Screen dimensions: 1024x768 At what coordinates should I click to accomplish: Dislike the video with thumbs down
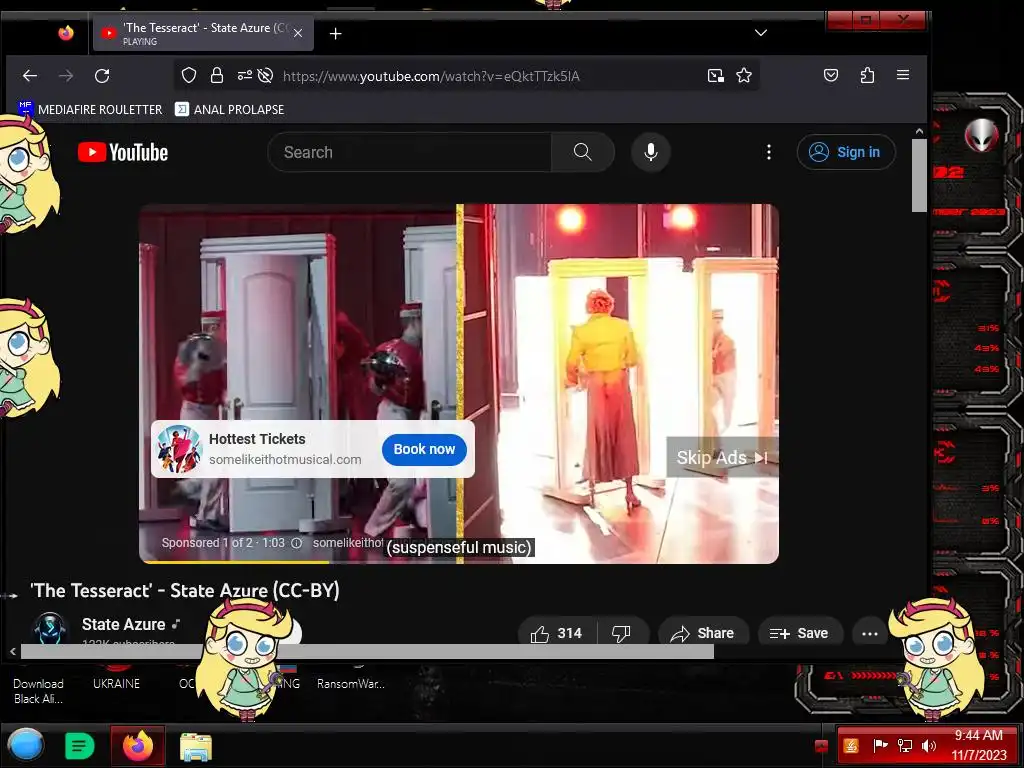(x=621, y=633)
